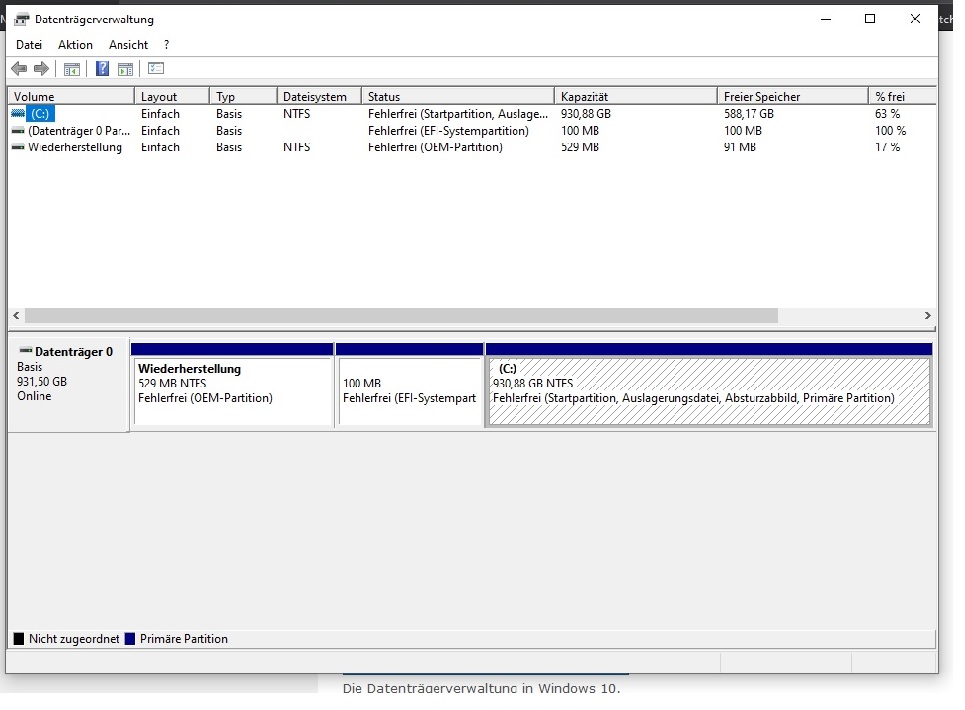
Task: Click the 588,17 GB free space cell
Action: [748, 114]
